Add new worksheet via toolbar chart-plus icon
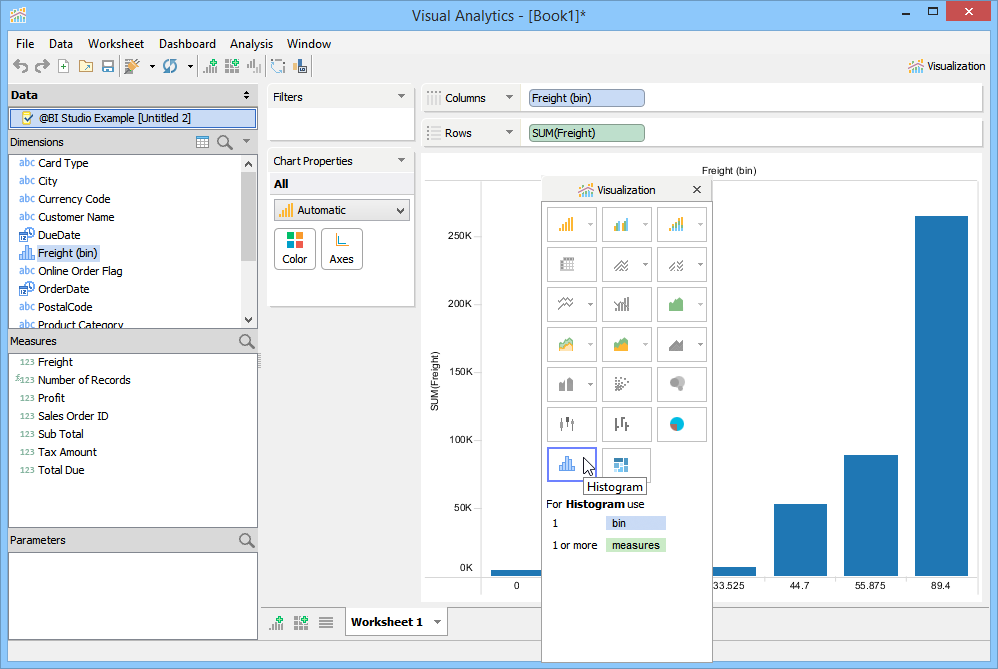998x669 pixels. click(x=210, y=66)
